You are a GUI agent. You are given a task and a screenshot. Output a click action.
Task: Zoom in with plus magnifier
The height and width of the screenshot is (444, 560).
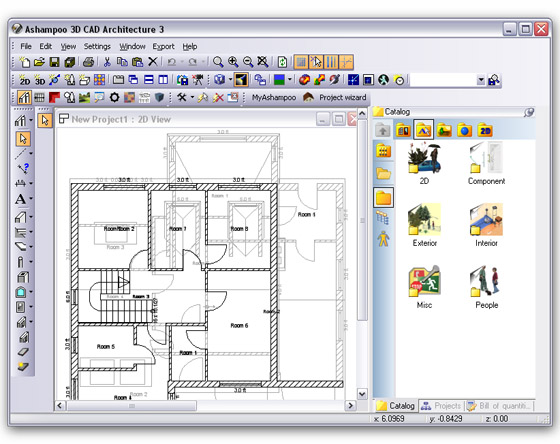pos(233,62)
